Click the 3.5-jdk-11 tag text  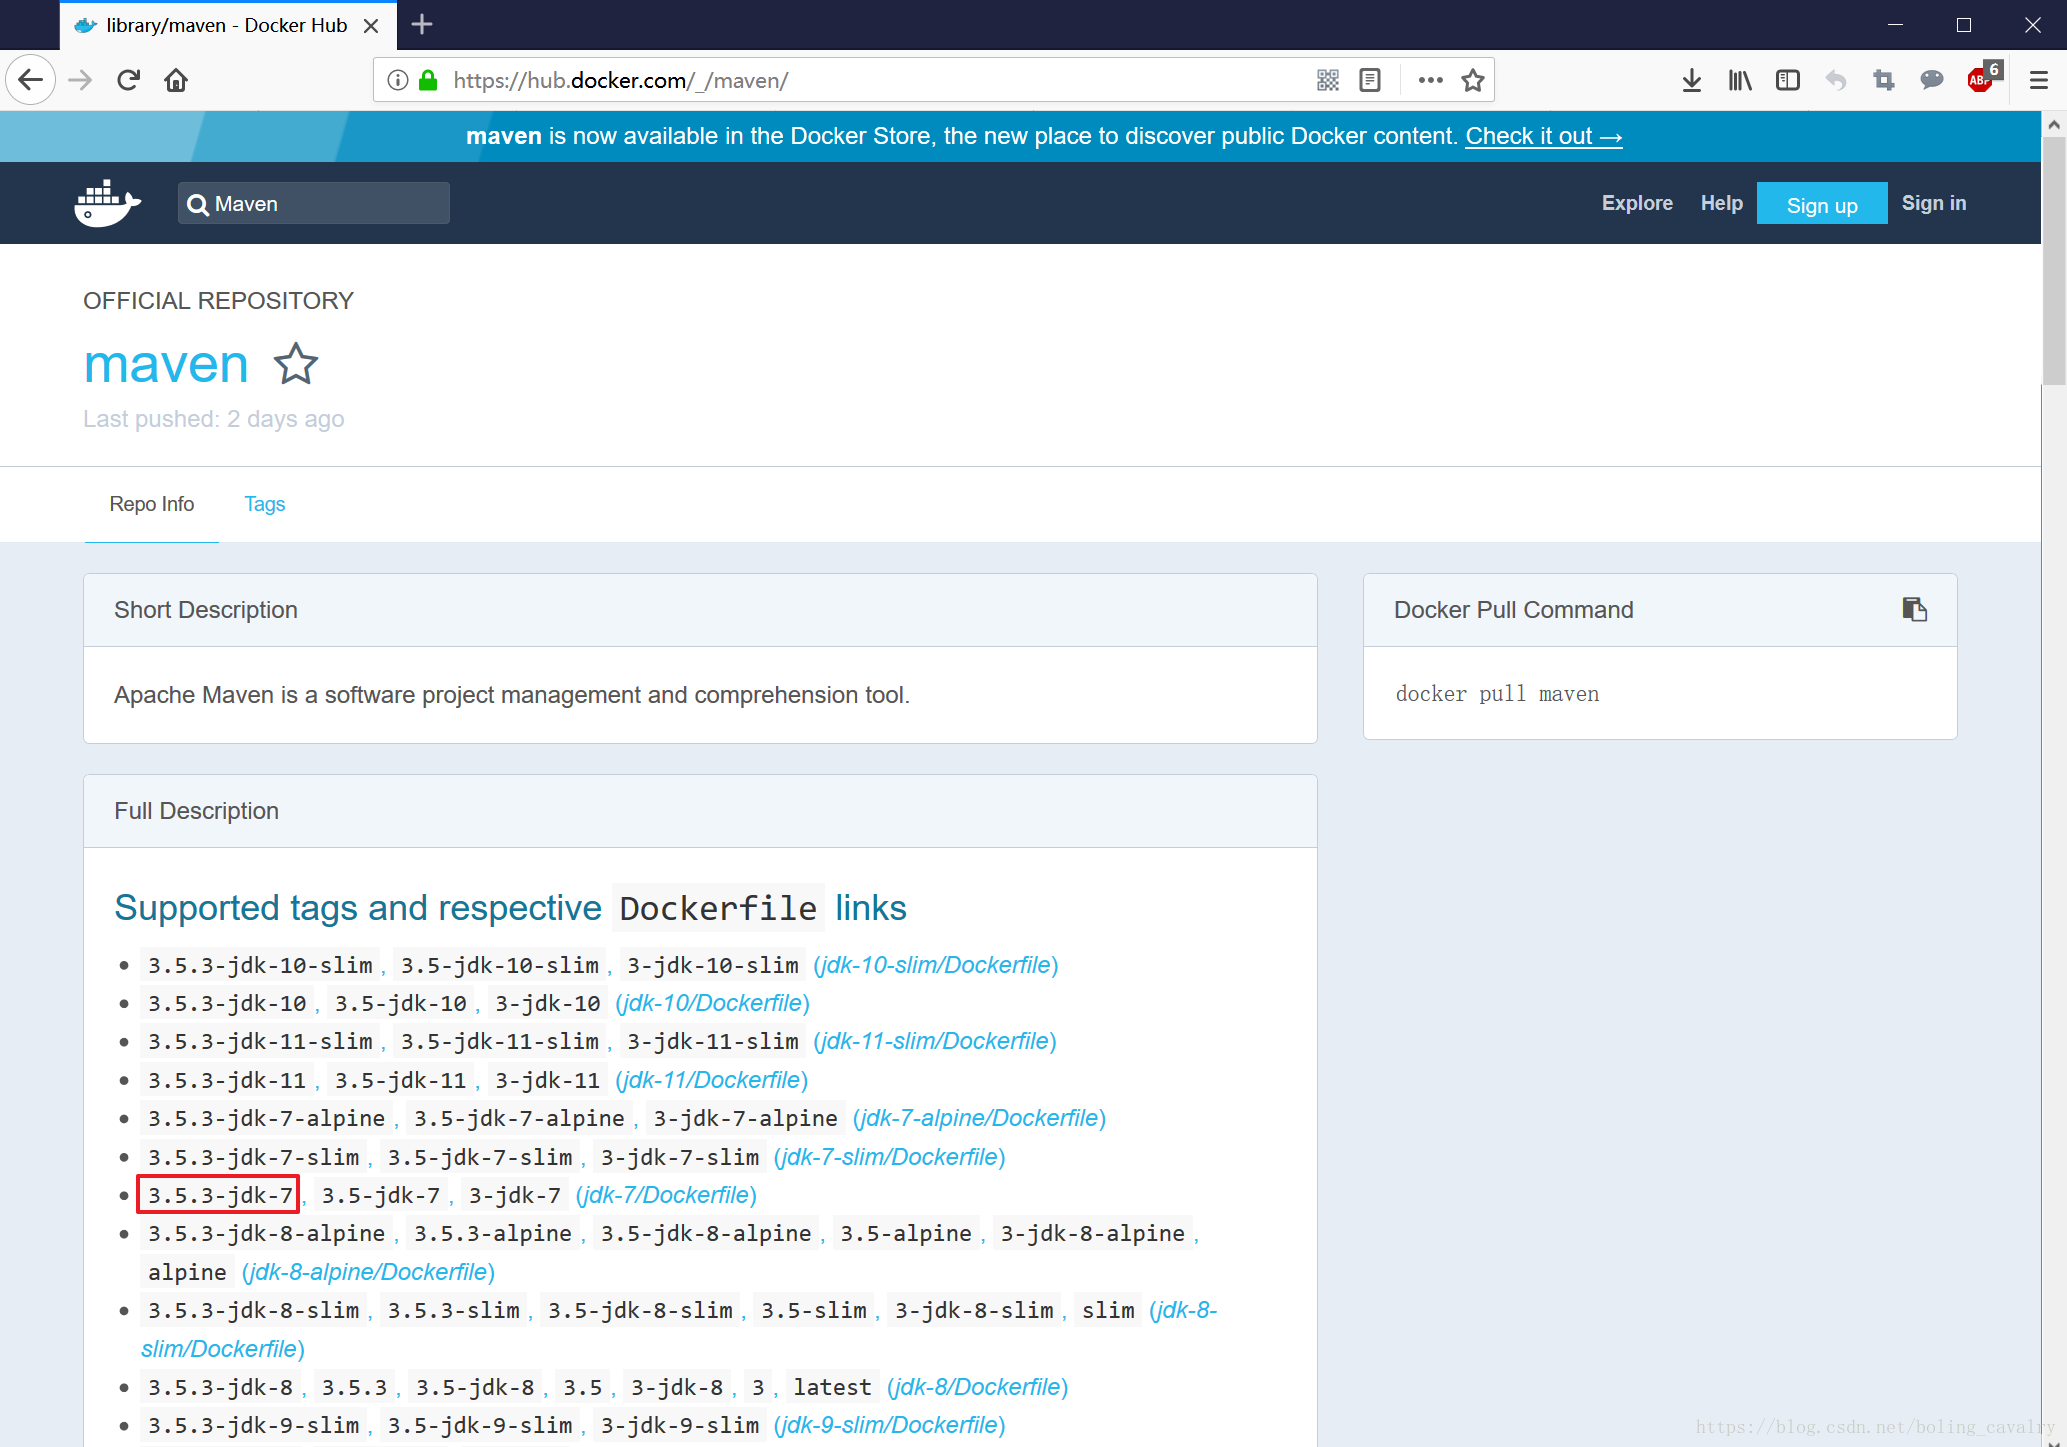tap(400, 1080)
